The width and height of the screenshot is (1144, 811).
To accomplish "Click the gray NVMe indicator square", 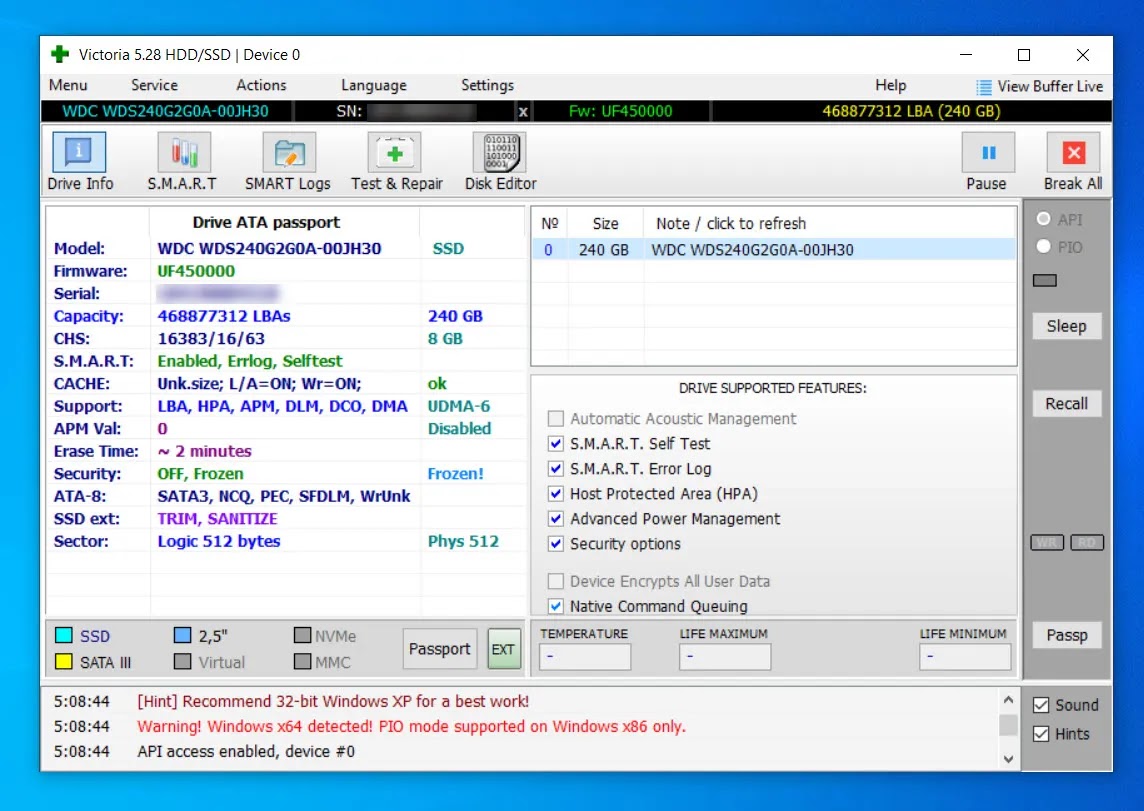I will point(302,635).
